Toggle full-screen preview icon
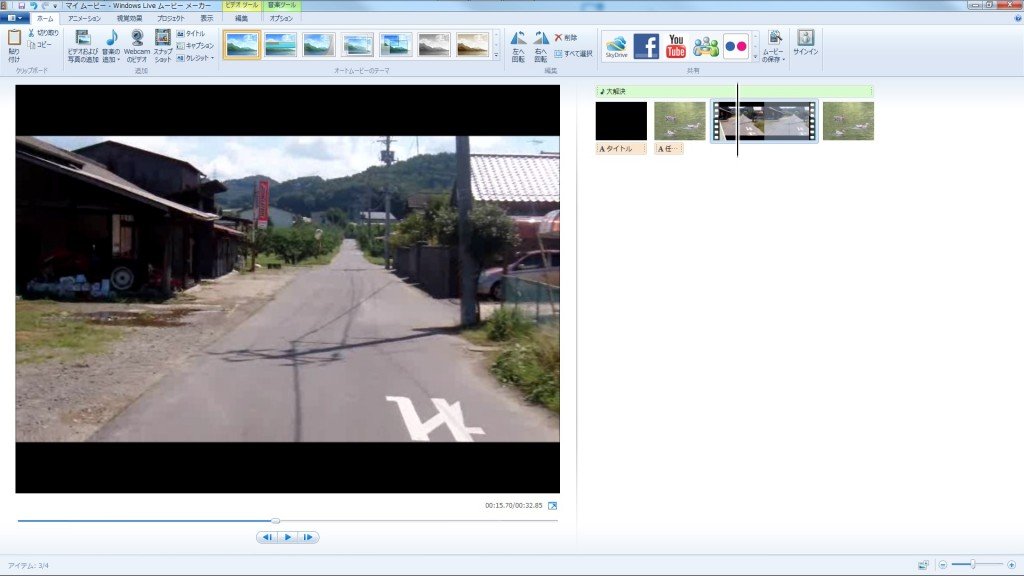Viewport: 1024px width, 576px height. point(552,506)
